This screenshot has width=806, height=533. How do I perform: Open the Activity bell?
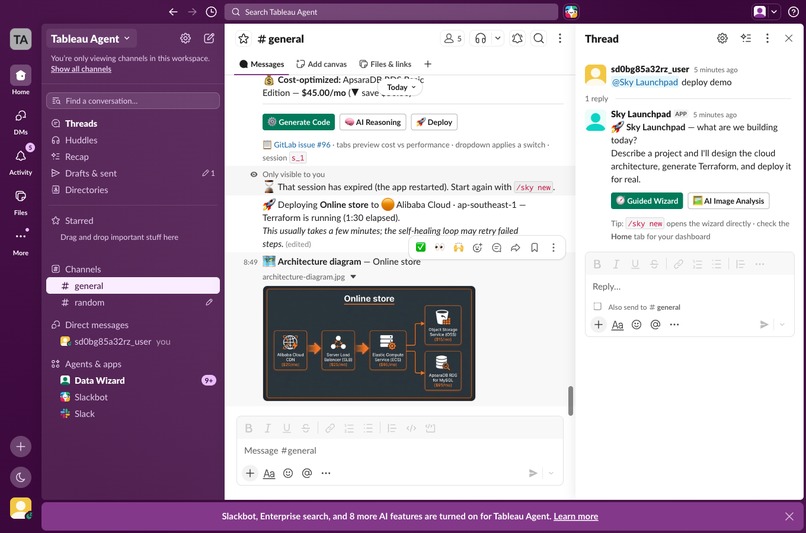click(x=21, y=161)
